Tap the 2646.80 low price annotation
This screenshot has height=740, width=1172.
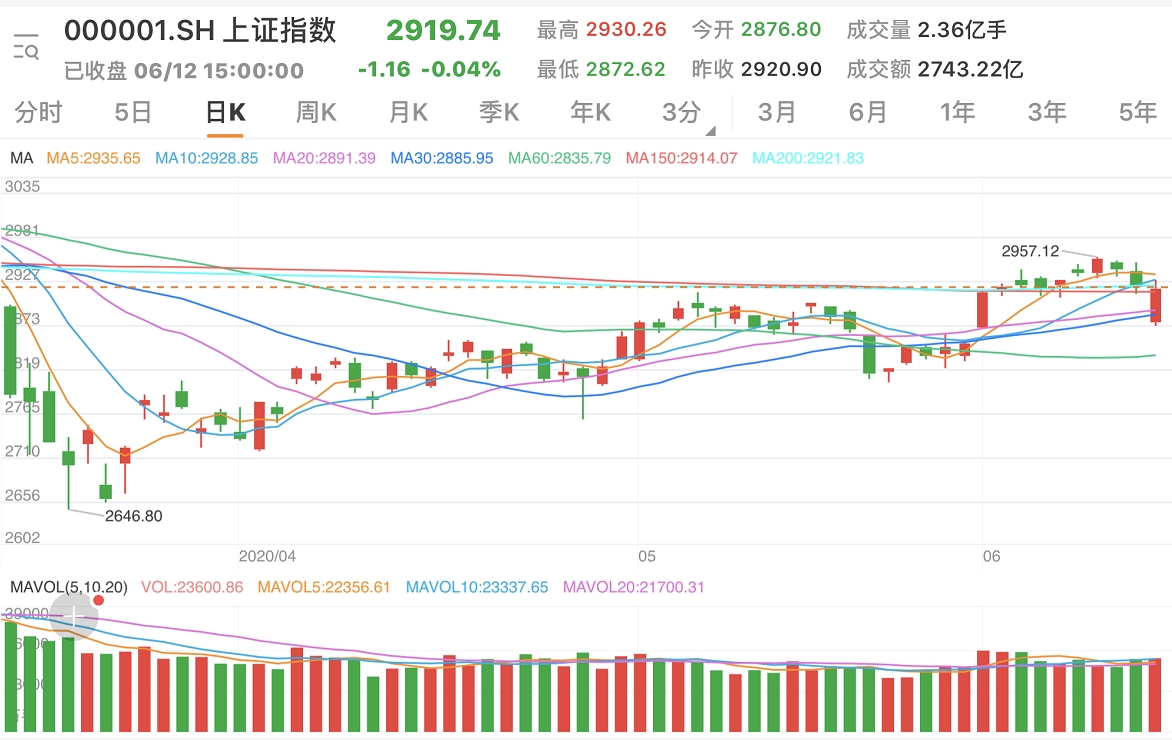pyautogui.click(x=133, y=516)
